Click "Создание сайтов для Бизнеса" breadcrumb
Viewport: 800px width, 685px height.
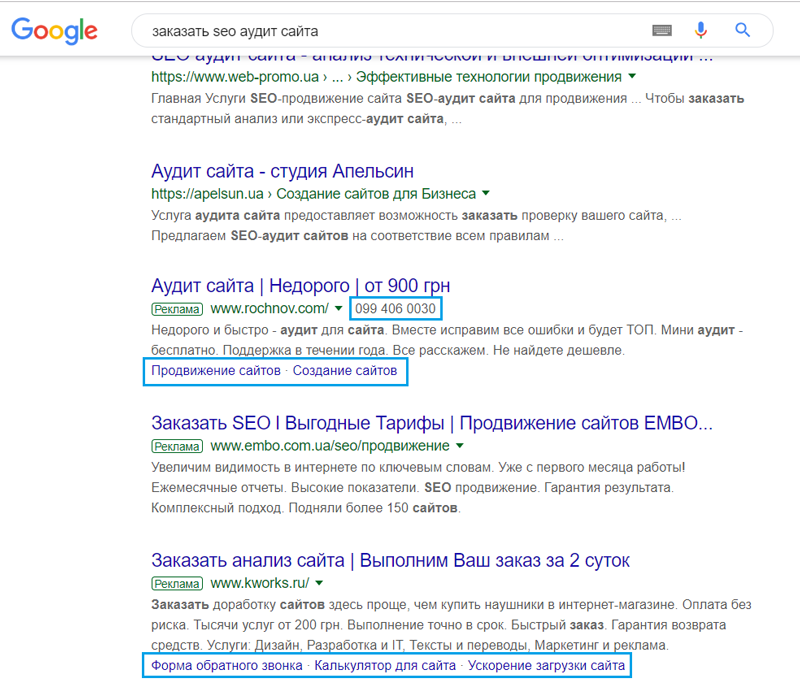tap(376, 194)
